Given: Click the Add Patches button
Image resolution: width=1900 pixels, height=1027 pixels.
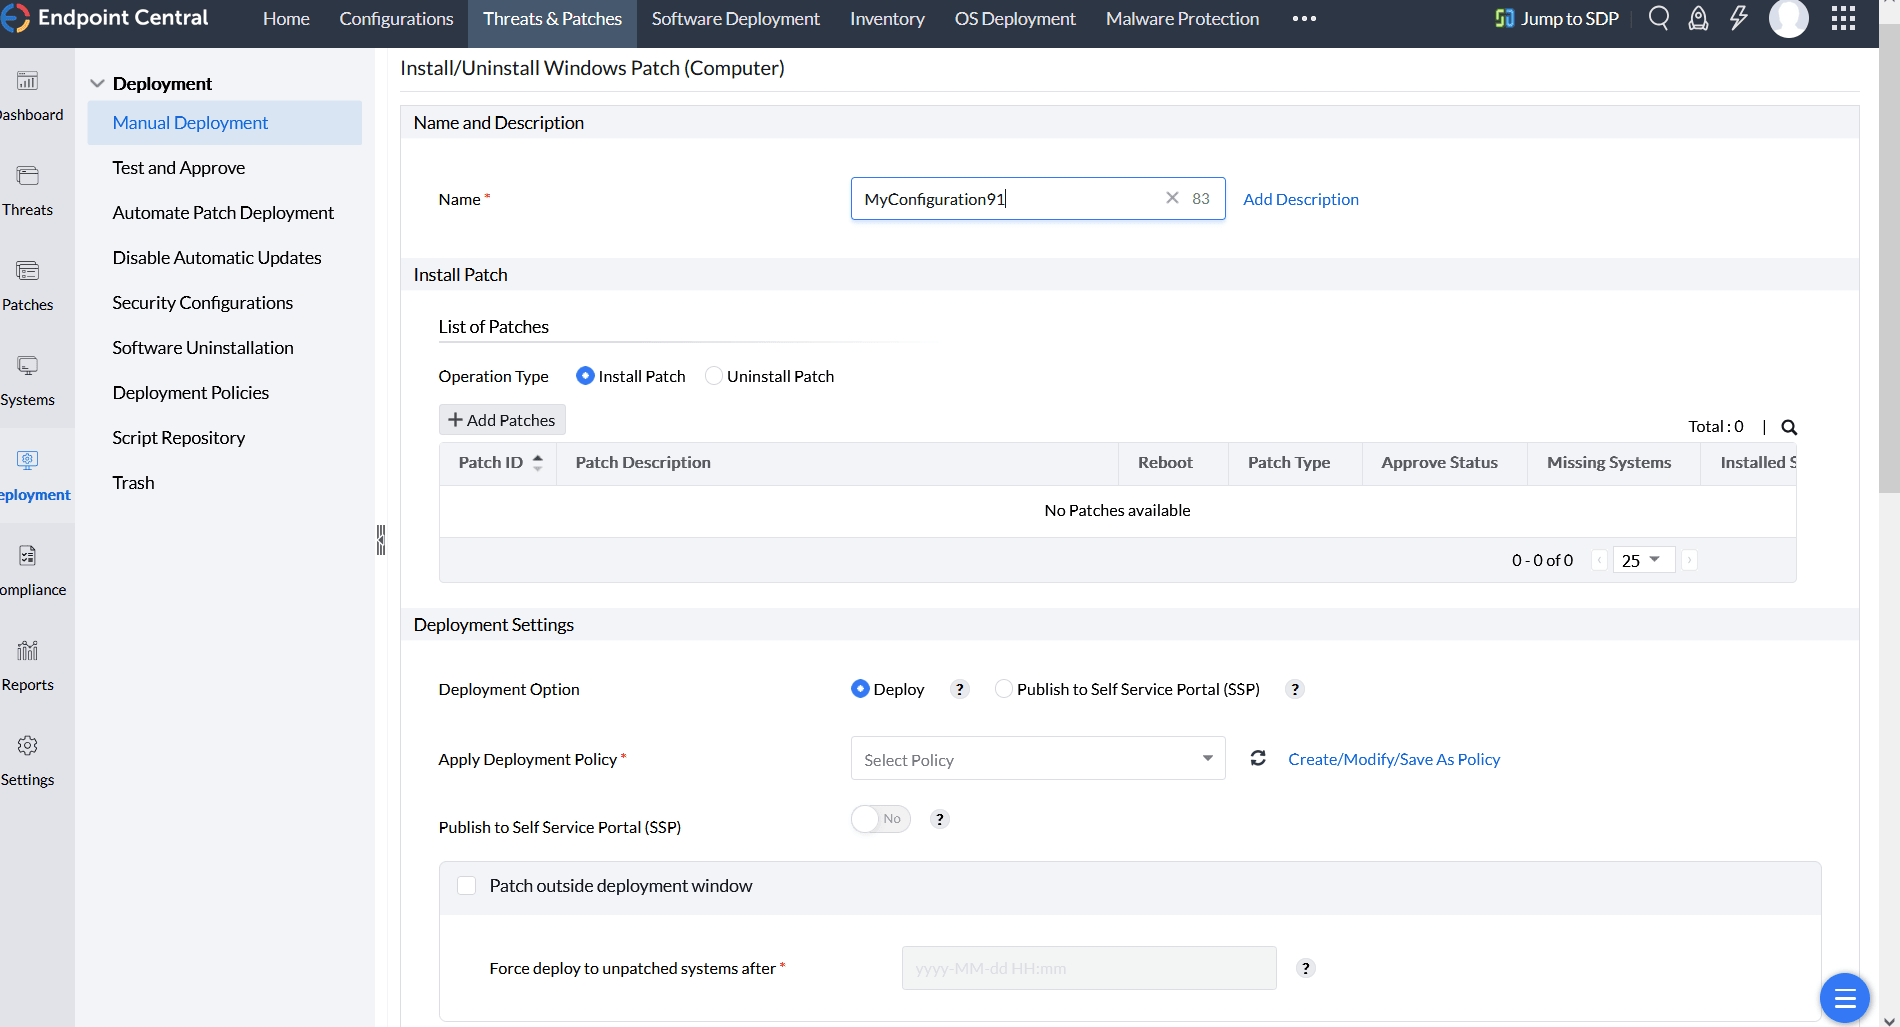Looking at the screenshot, I should point(502,420).
